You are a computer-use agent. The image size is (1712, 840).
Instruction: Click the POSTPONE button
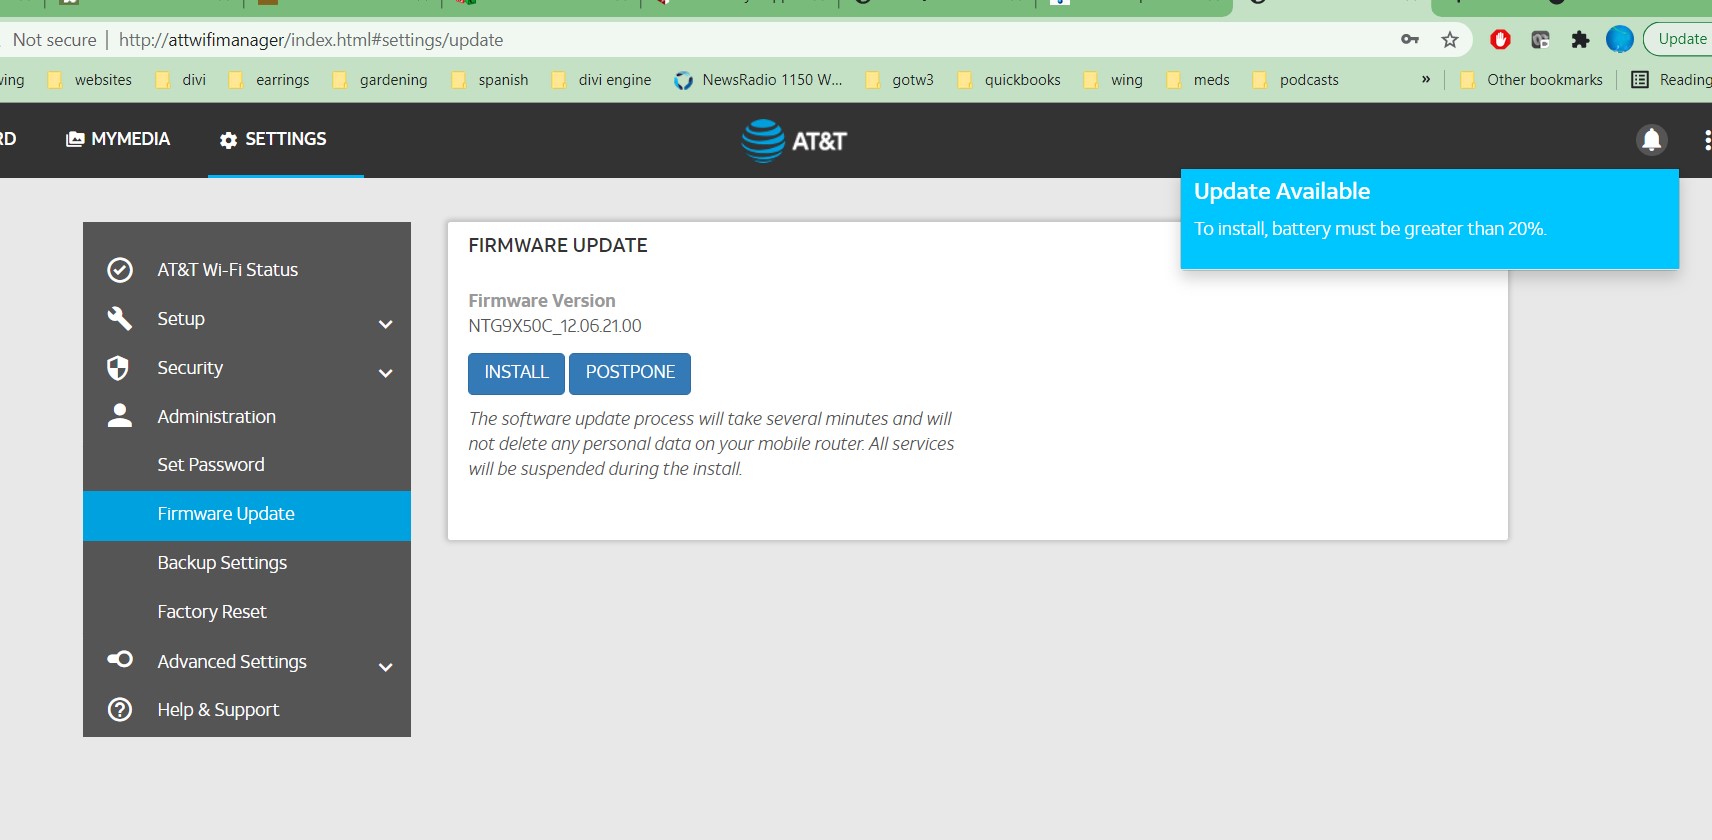pyautogui.click(x=630, y=373)
